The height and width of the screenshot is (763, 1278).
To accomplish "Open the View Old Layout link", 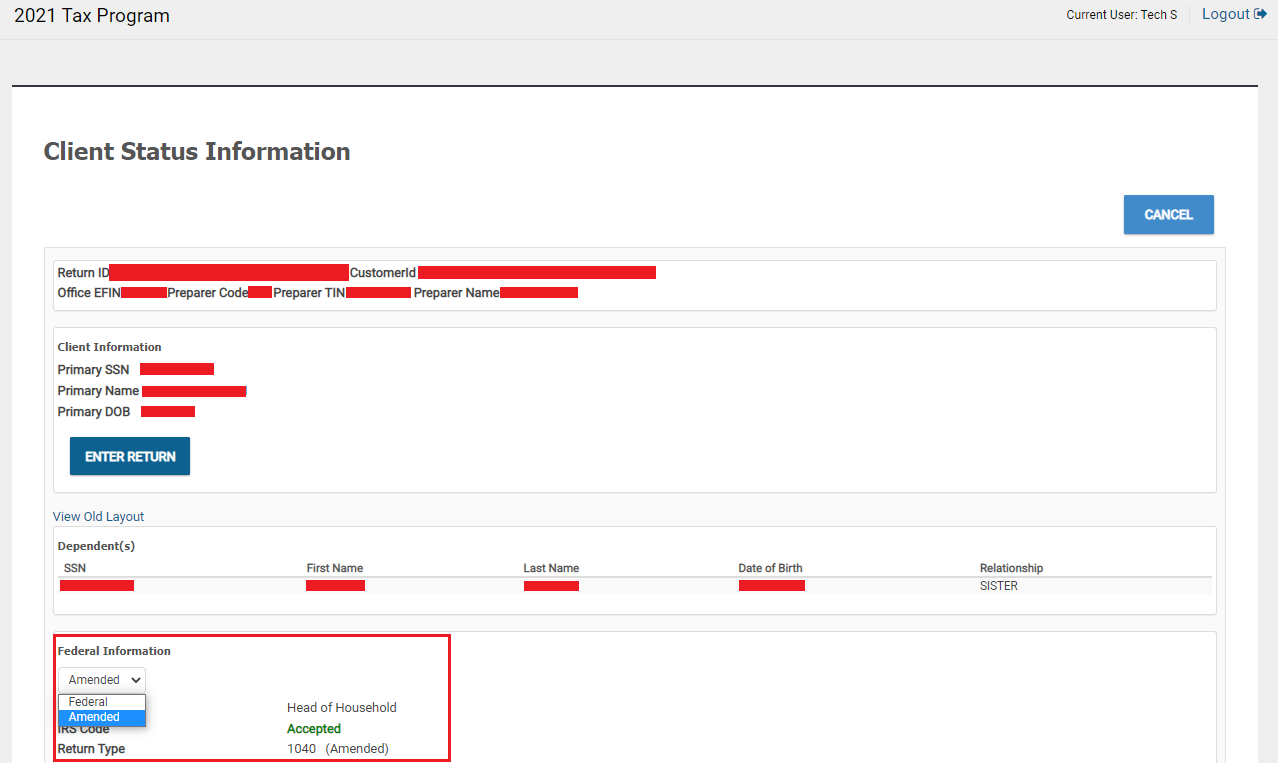I will click(x=98, y=517).
